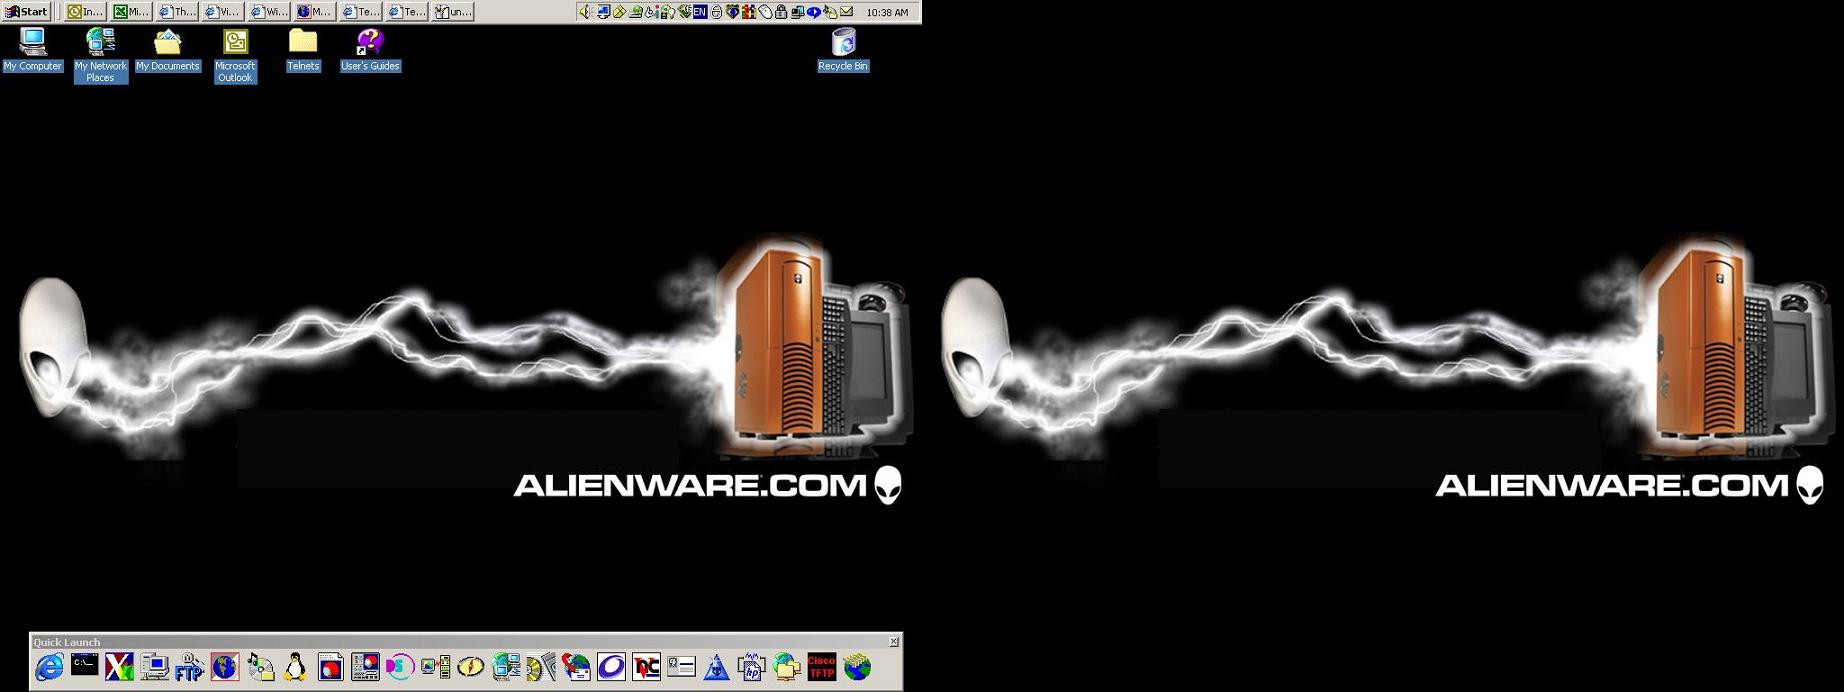Launch the VNC viewer icon
This screenshot has height=692, width=1844.
(646, 667)
